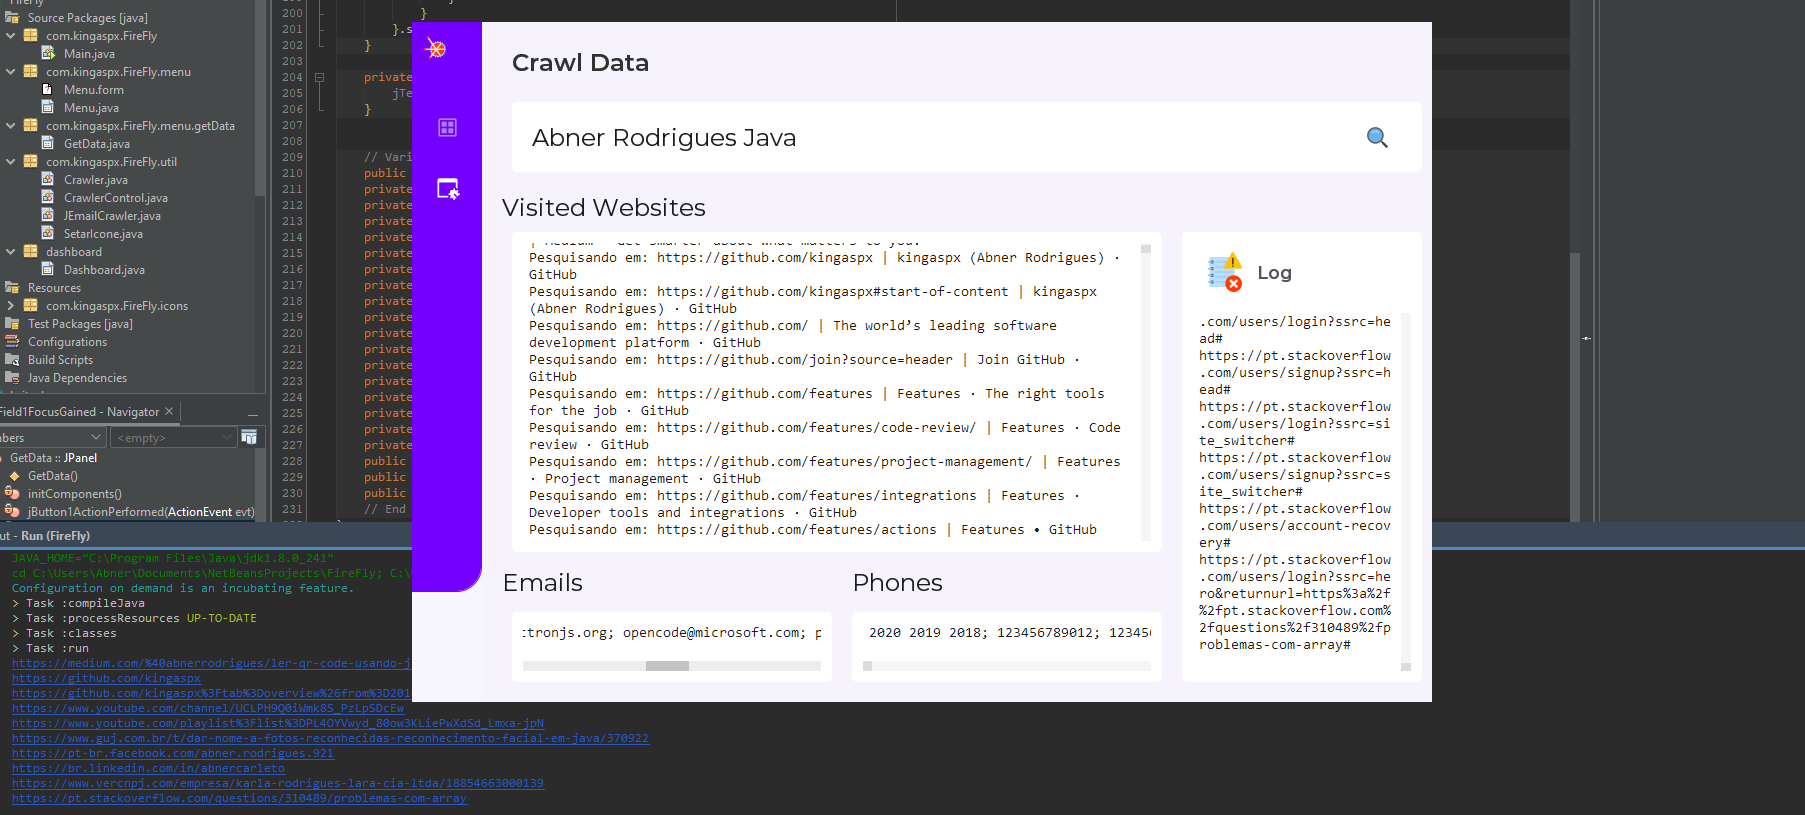Open the github.com/kingaspx output link
This screenshot has height=815, width=1805.
(106, 678)
